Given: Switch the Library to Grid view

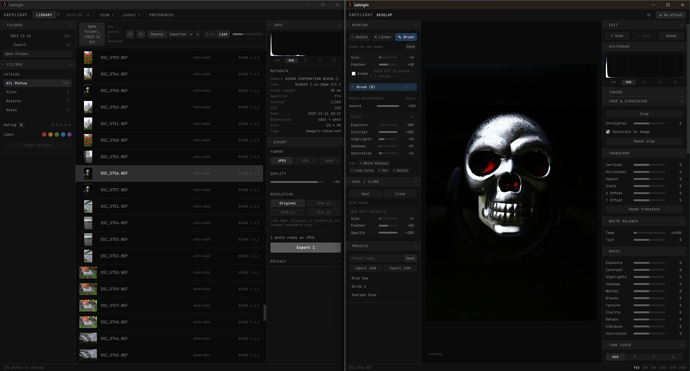Looking at the screenshot, I should point(210,34).
